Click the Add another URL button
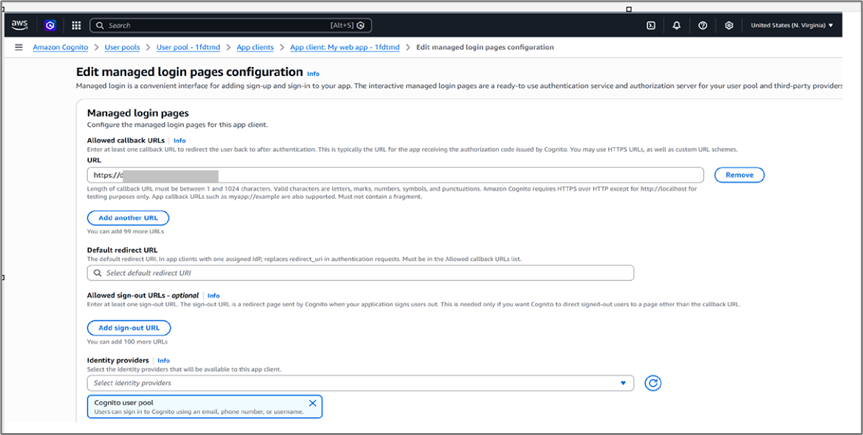This screenshot has height=435, width=863. coord(128,217)
